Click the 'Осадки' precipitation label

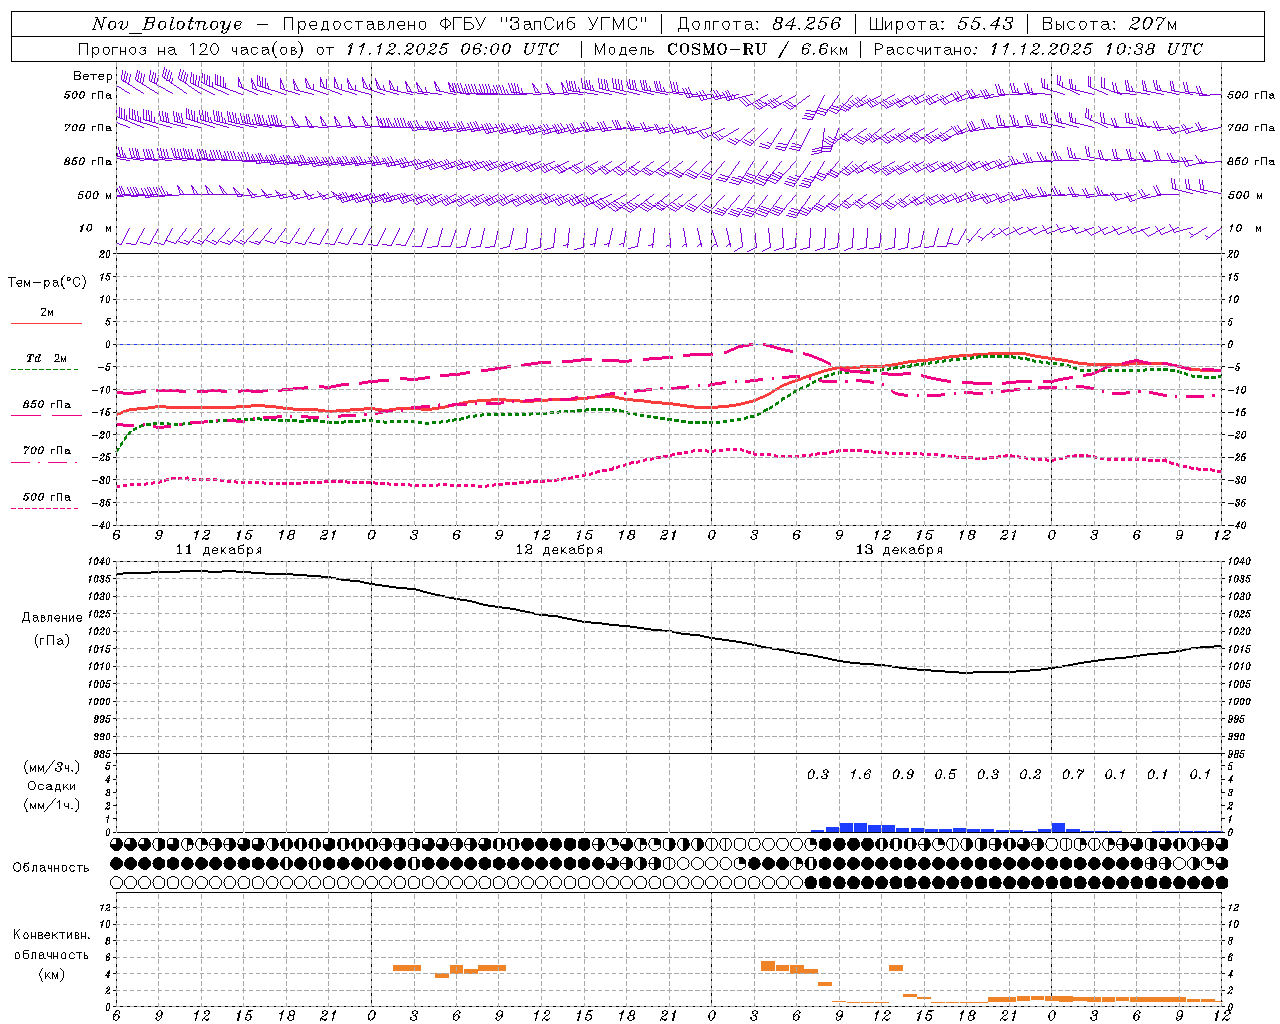[52, 786]
